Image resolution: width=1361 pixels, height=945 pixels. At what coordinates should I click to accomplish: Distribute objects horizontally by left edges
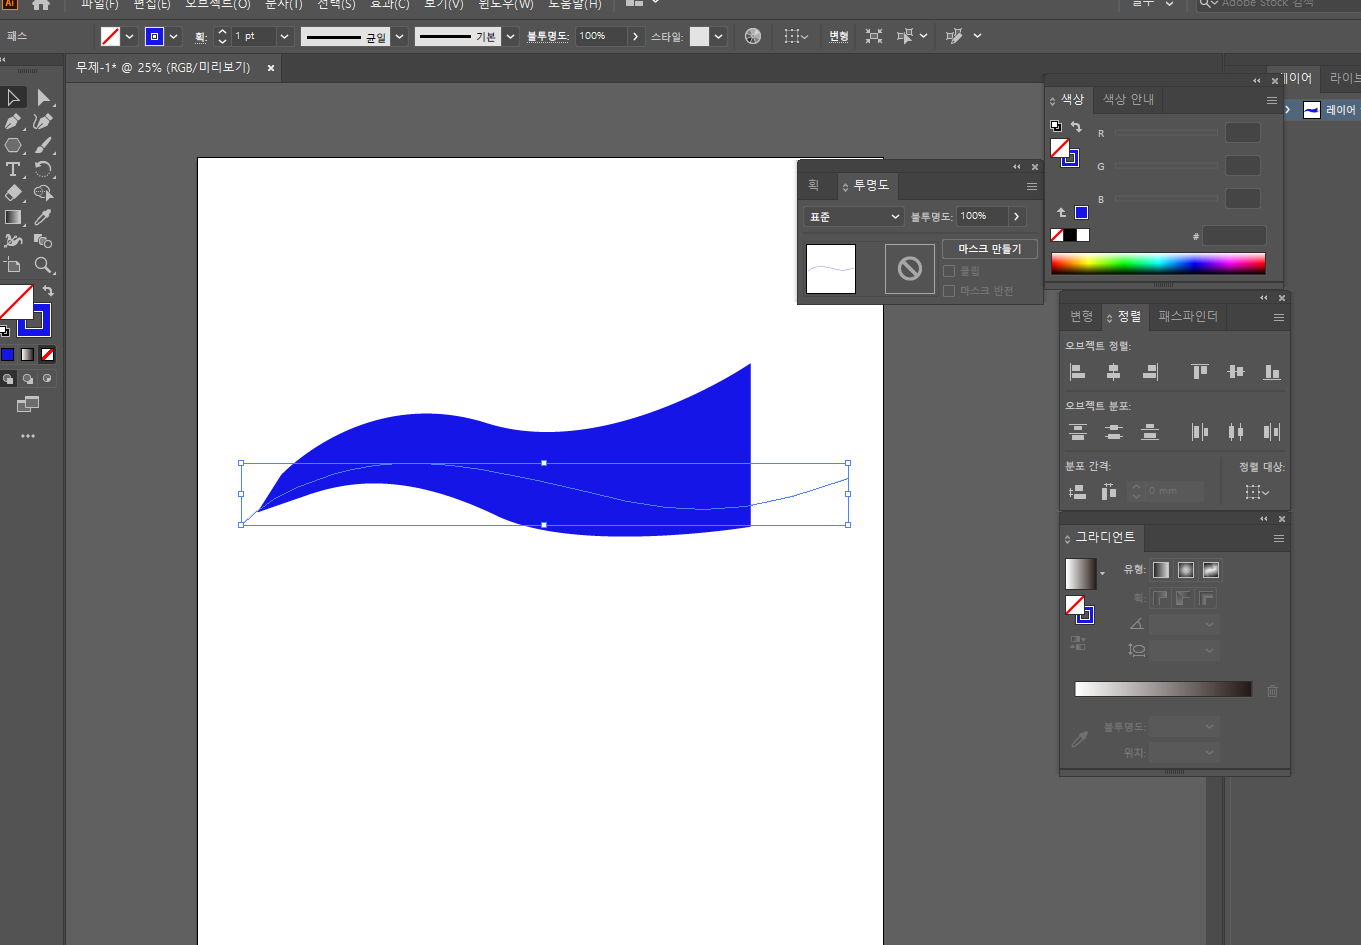[1200, 432]
